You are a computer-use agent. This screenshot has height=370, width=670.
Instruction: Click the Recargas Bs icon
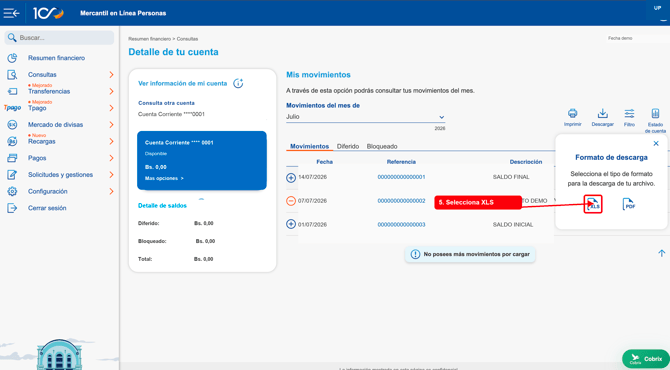coord(12,141)
